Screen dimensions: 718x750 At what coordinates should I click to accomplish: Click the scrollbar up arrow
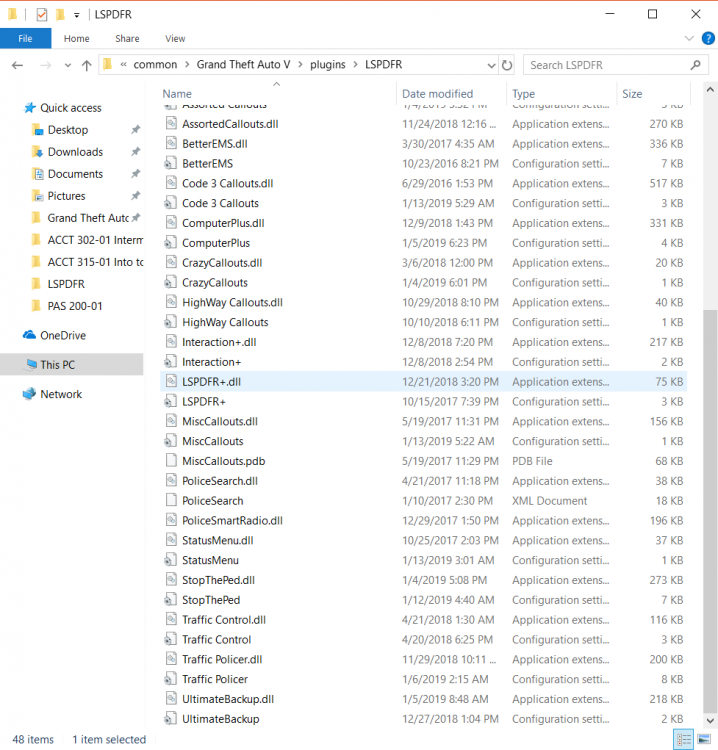pos(710,90)
